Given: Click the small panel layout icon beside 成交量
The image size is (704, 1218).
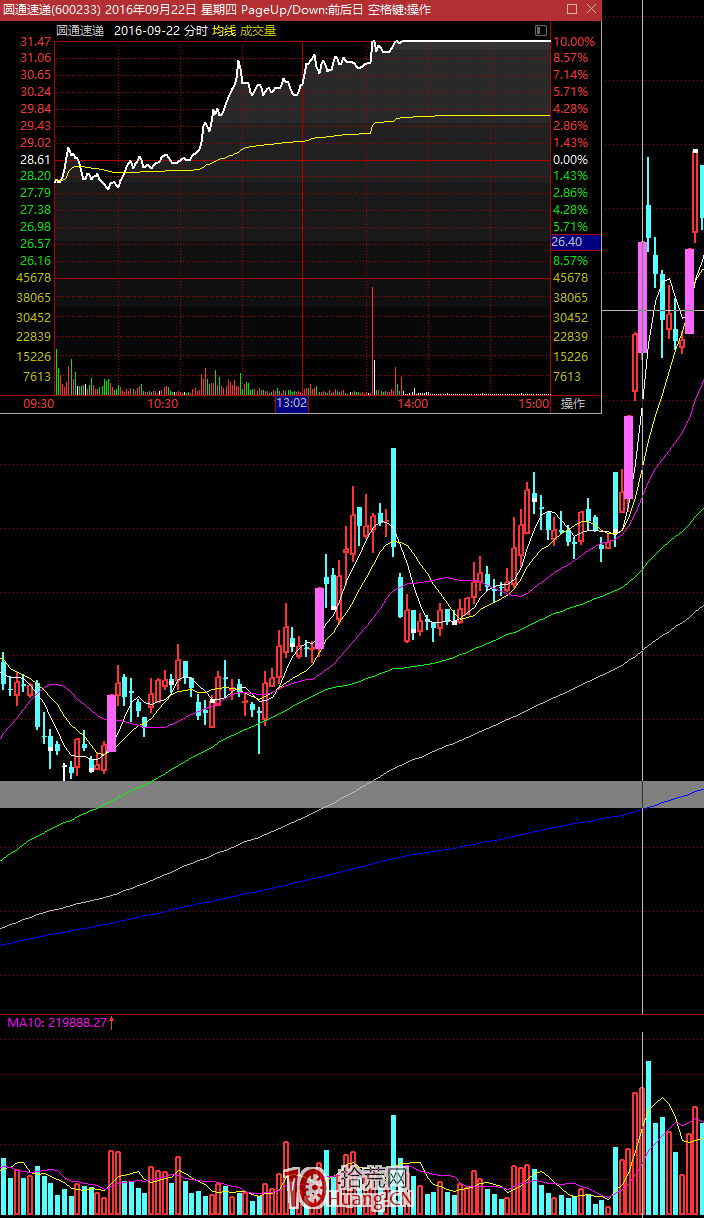Looking at the screenshot, I should 541,31.
